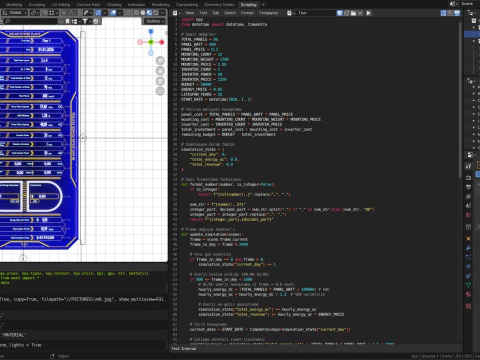Unlink the text datablock with X icon
The width and height of the screenshot is (480, 360).
click(x=360, y=13)
